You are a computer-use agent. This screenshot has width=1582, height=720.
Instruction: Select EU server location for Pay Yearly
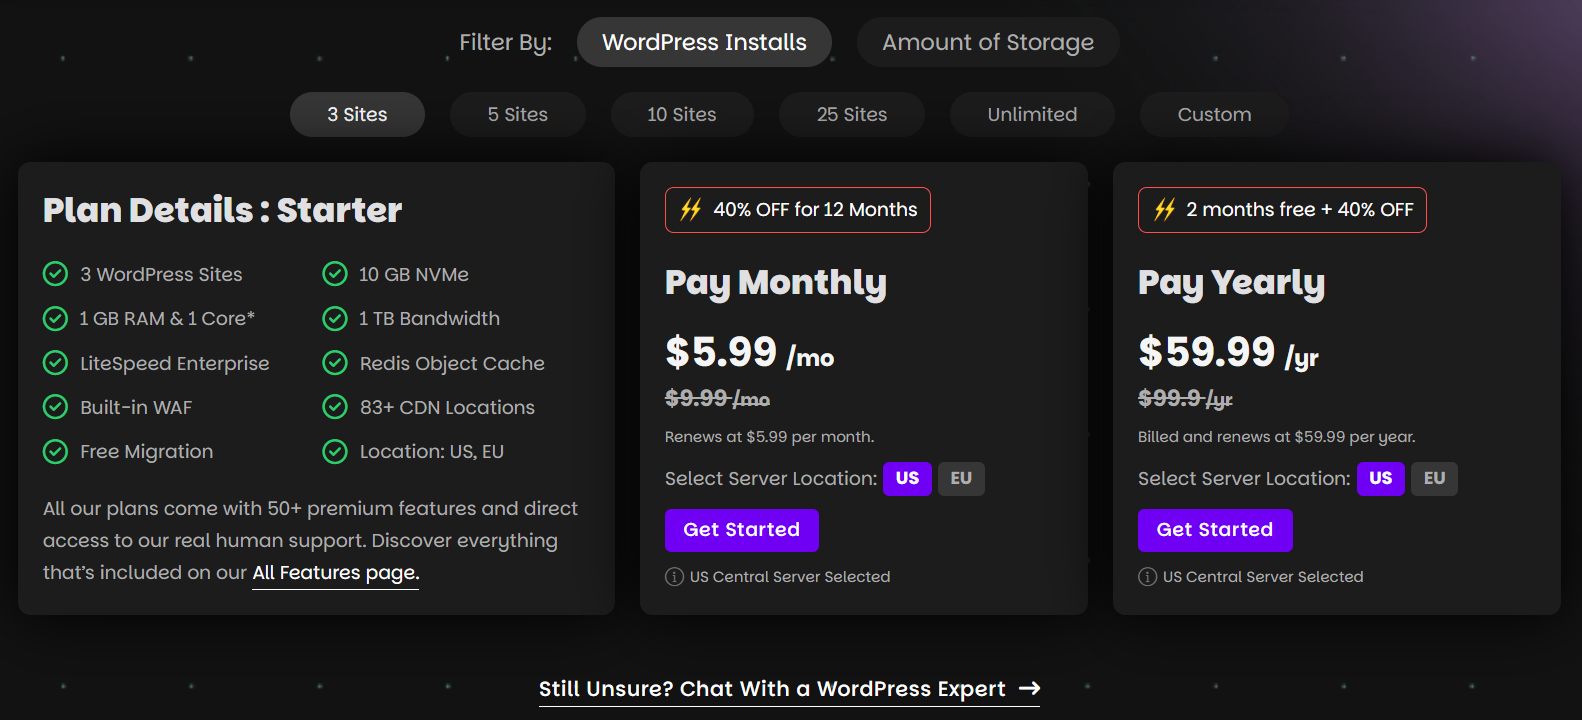[1434, 479]
